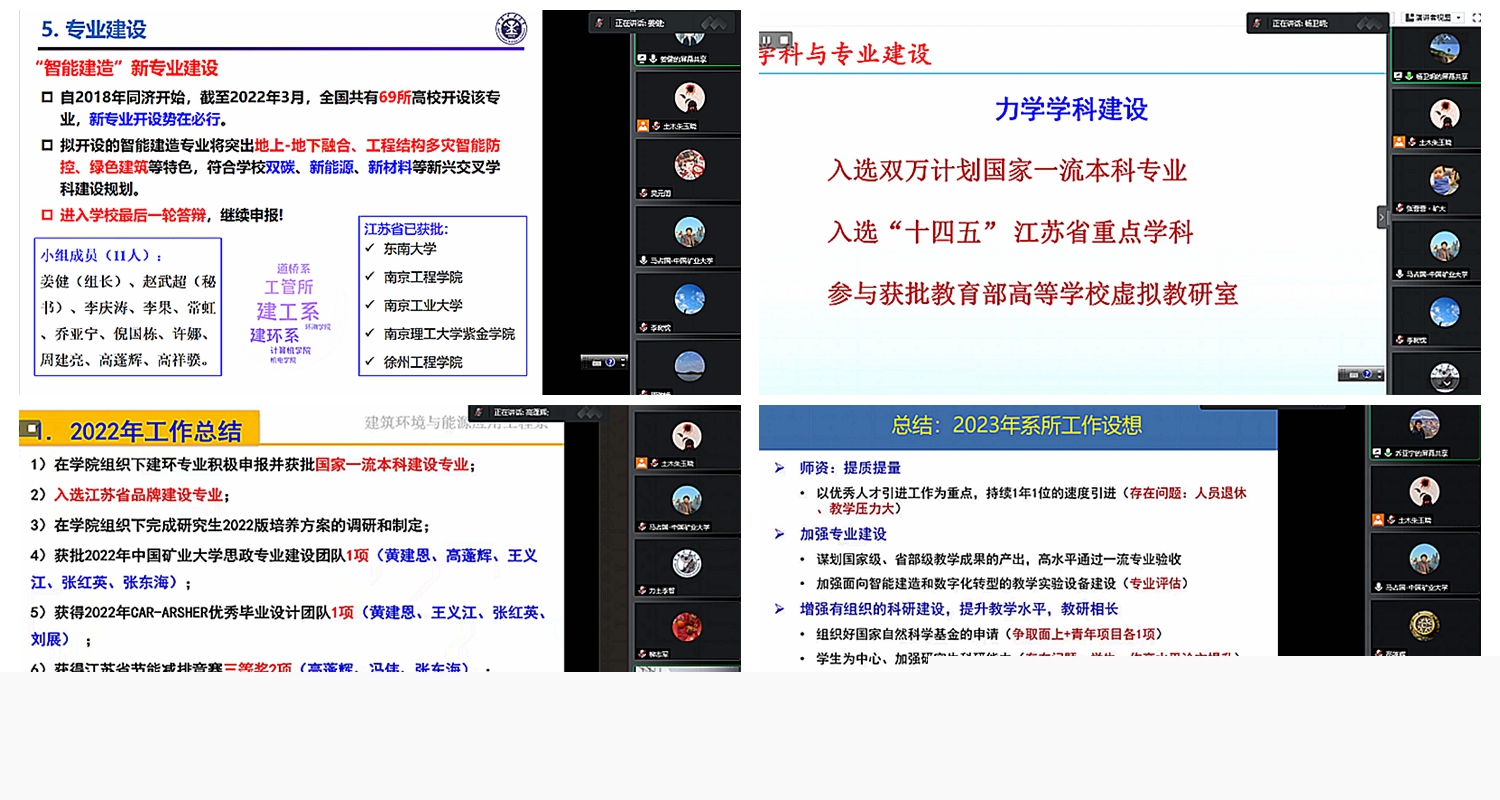Click muted mic icon of 张晋香·矿大
1500x800 pixels.
coord(1398,209)
